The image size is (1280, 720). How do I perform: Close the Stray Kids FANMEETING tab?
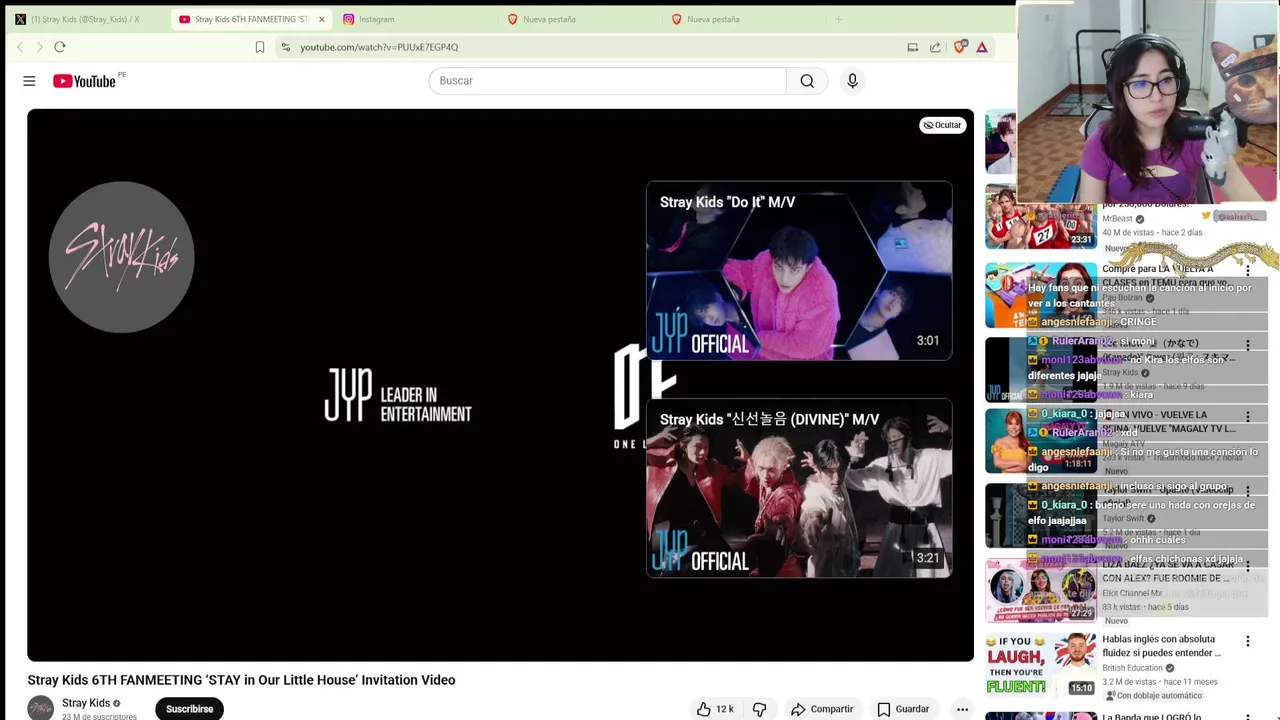coord(322,19)
